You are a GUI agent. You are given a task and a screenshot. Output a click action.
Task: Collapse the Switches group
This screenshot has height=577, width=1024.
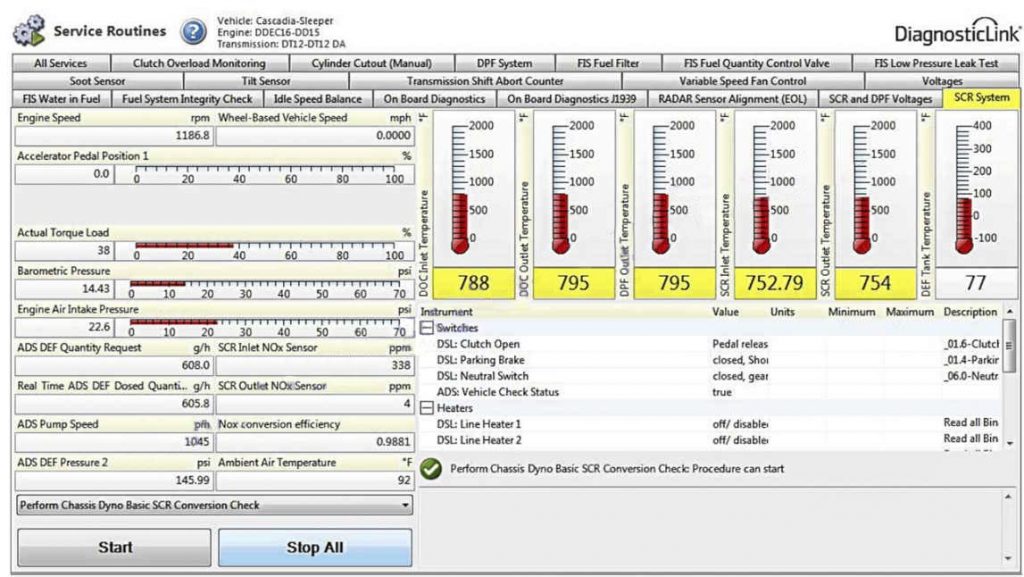pyautogui.click(x=426, y=327)
